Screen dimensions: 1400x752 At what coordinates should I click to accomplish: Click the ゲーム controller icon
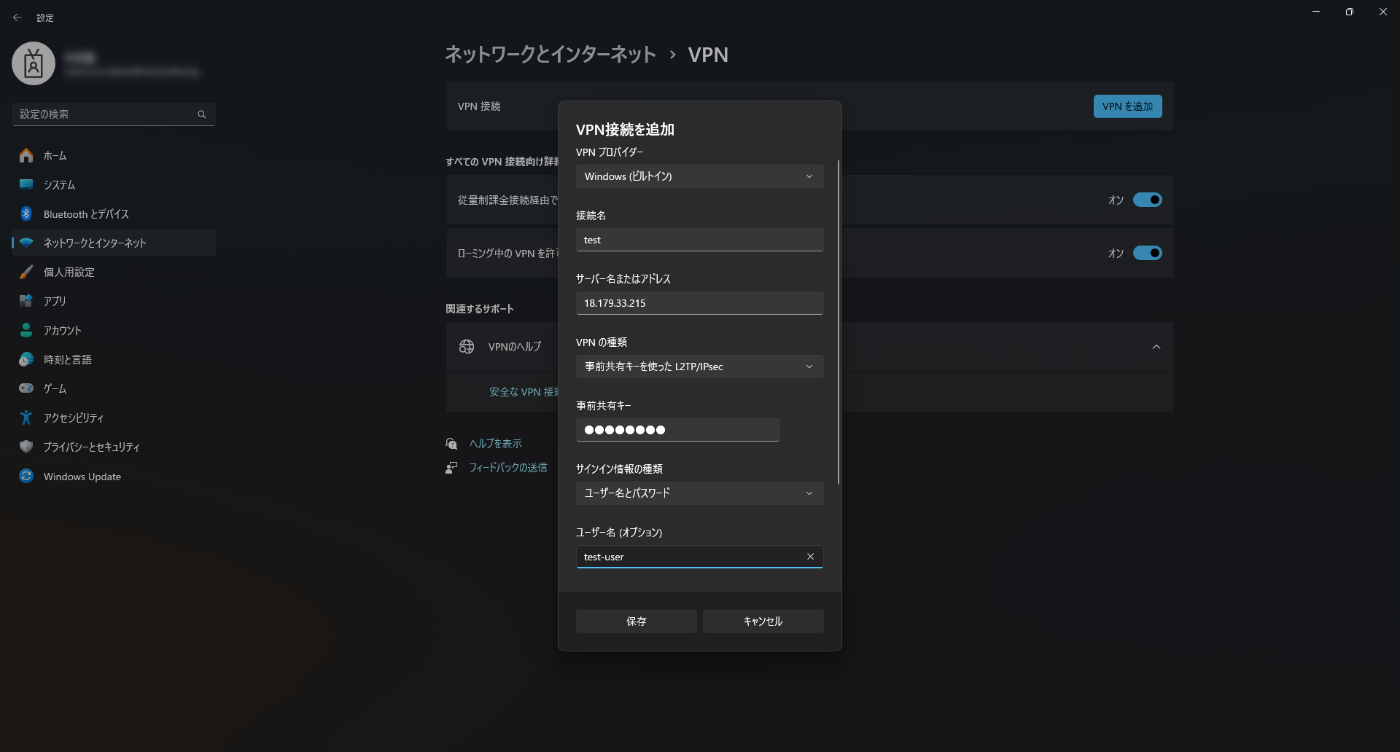pos(26,388)
